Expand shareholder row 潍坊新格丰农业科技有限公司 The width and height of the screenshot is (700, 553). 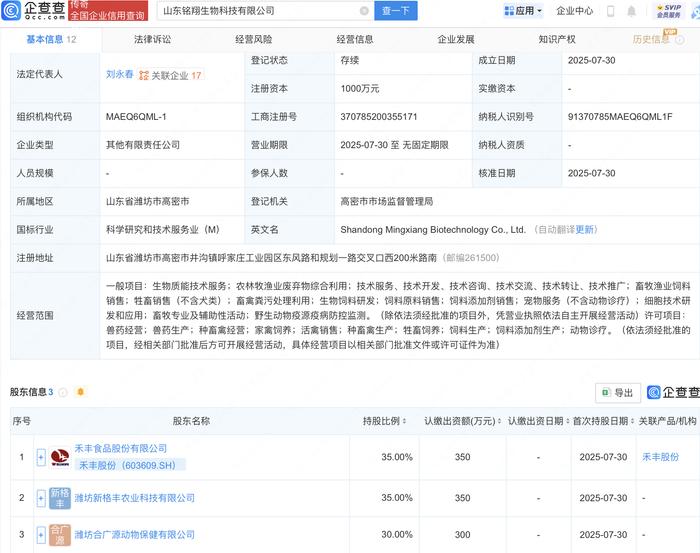pyautogui.click(x=41, y=498)
